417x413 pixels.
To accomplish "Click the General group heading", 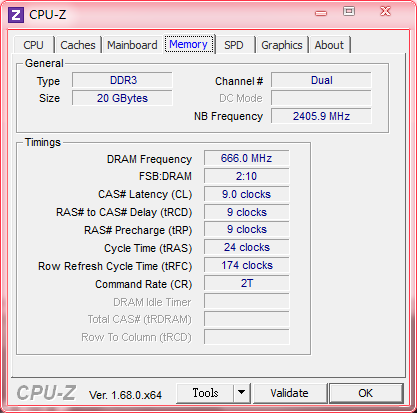I will coord(44,63).
